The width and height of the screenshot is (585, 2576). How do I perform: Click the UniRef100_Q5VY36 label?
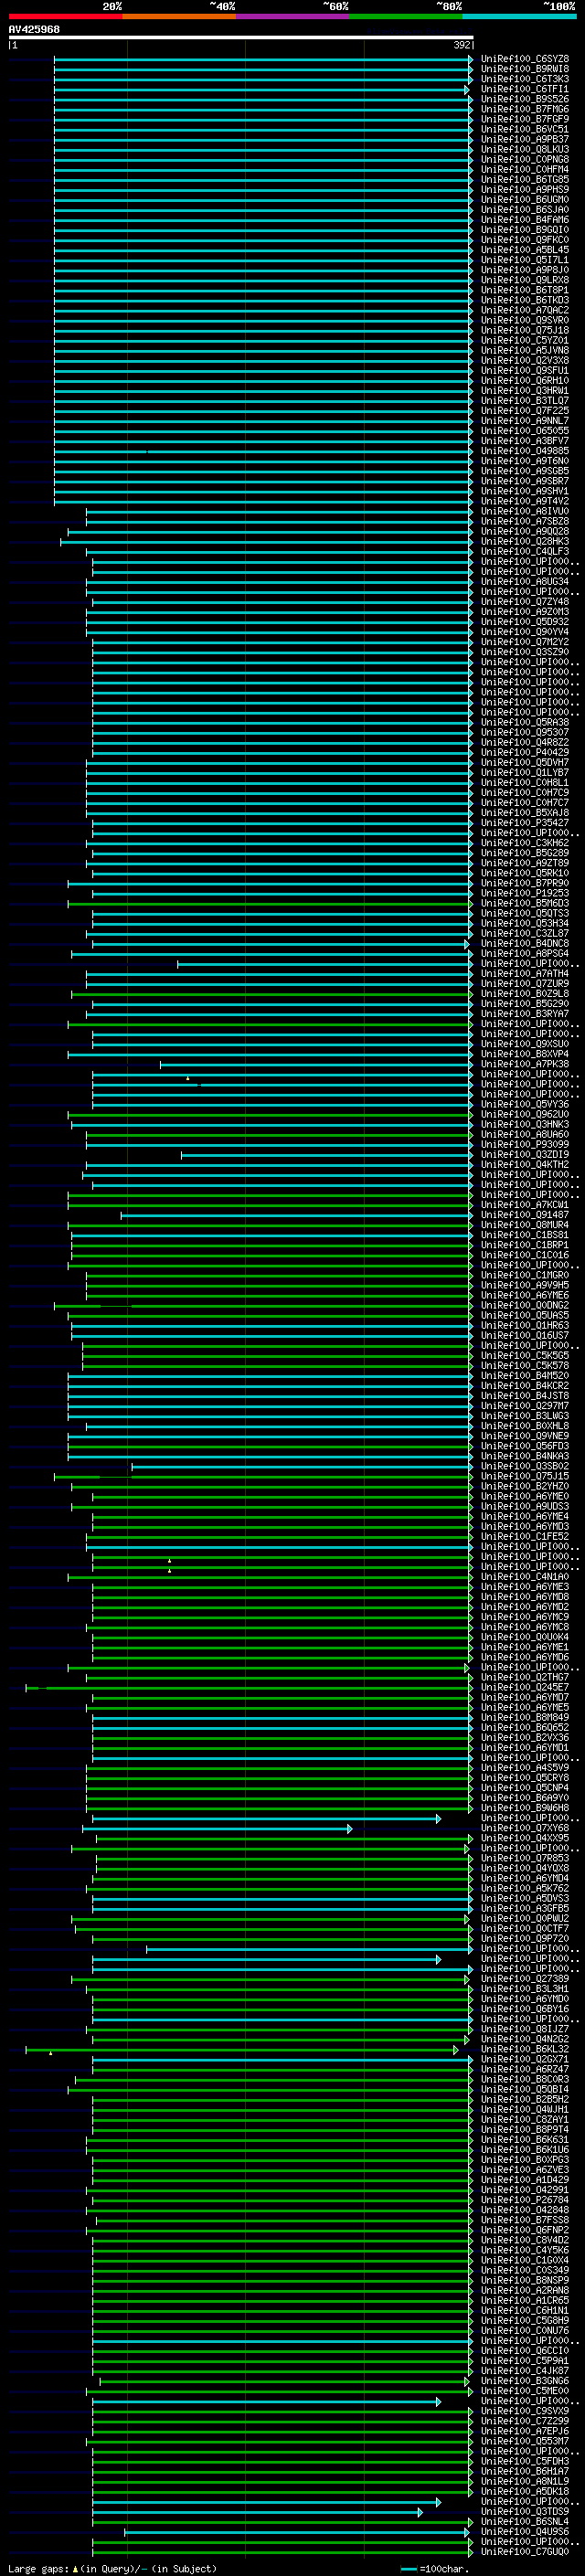tap(525, 1104)
